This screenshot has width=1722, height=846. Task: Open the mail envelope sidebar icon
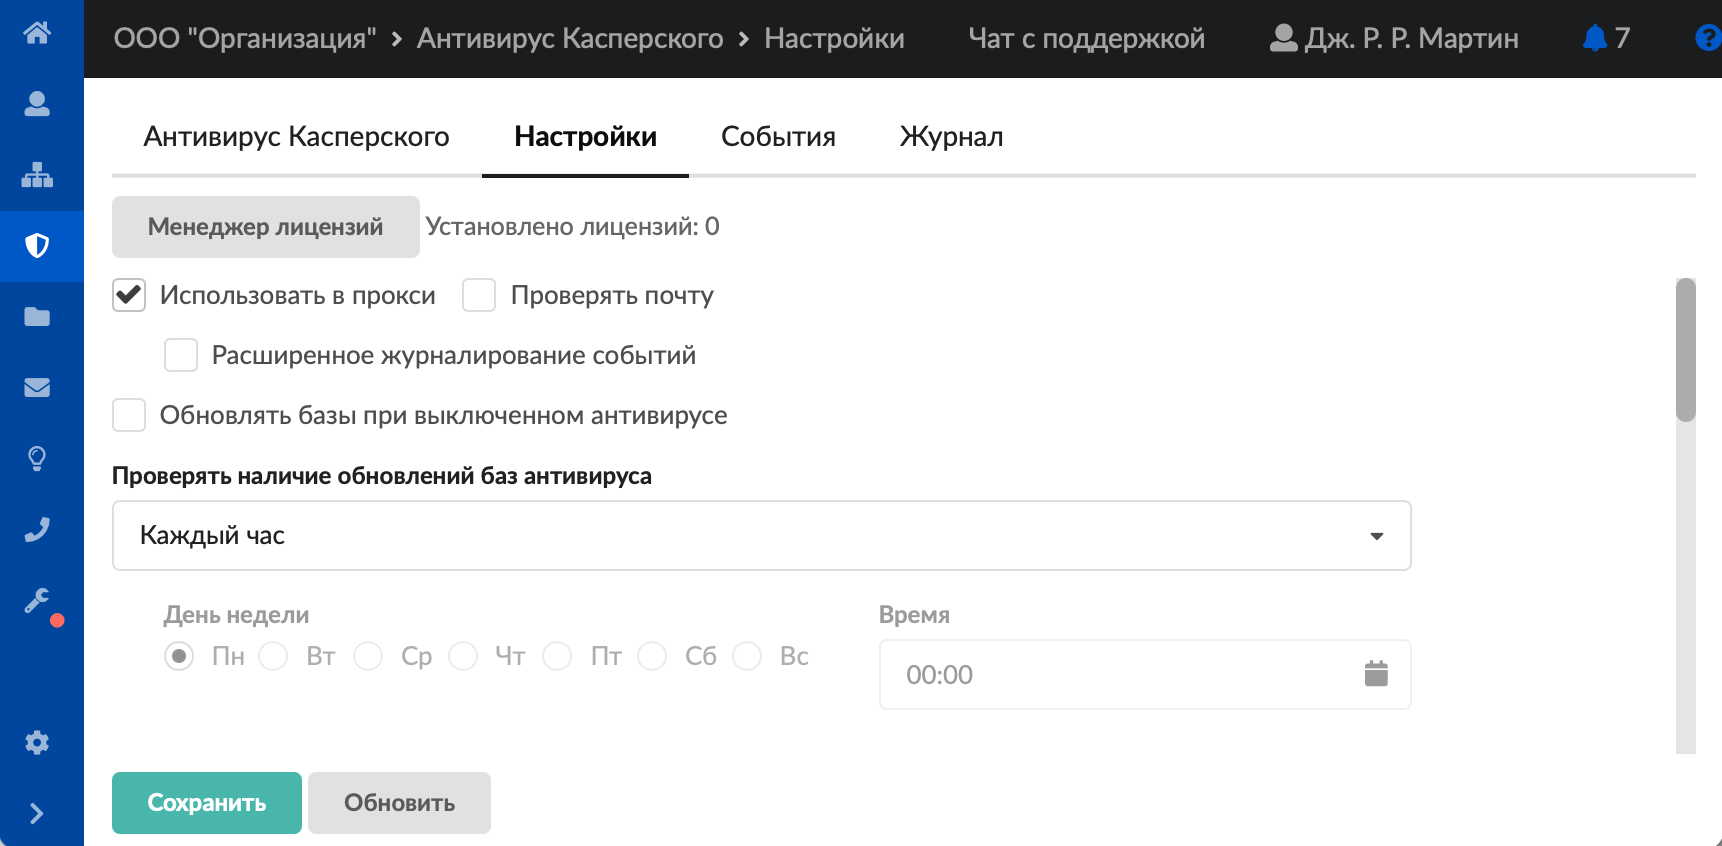click(37, 388)
